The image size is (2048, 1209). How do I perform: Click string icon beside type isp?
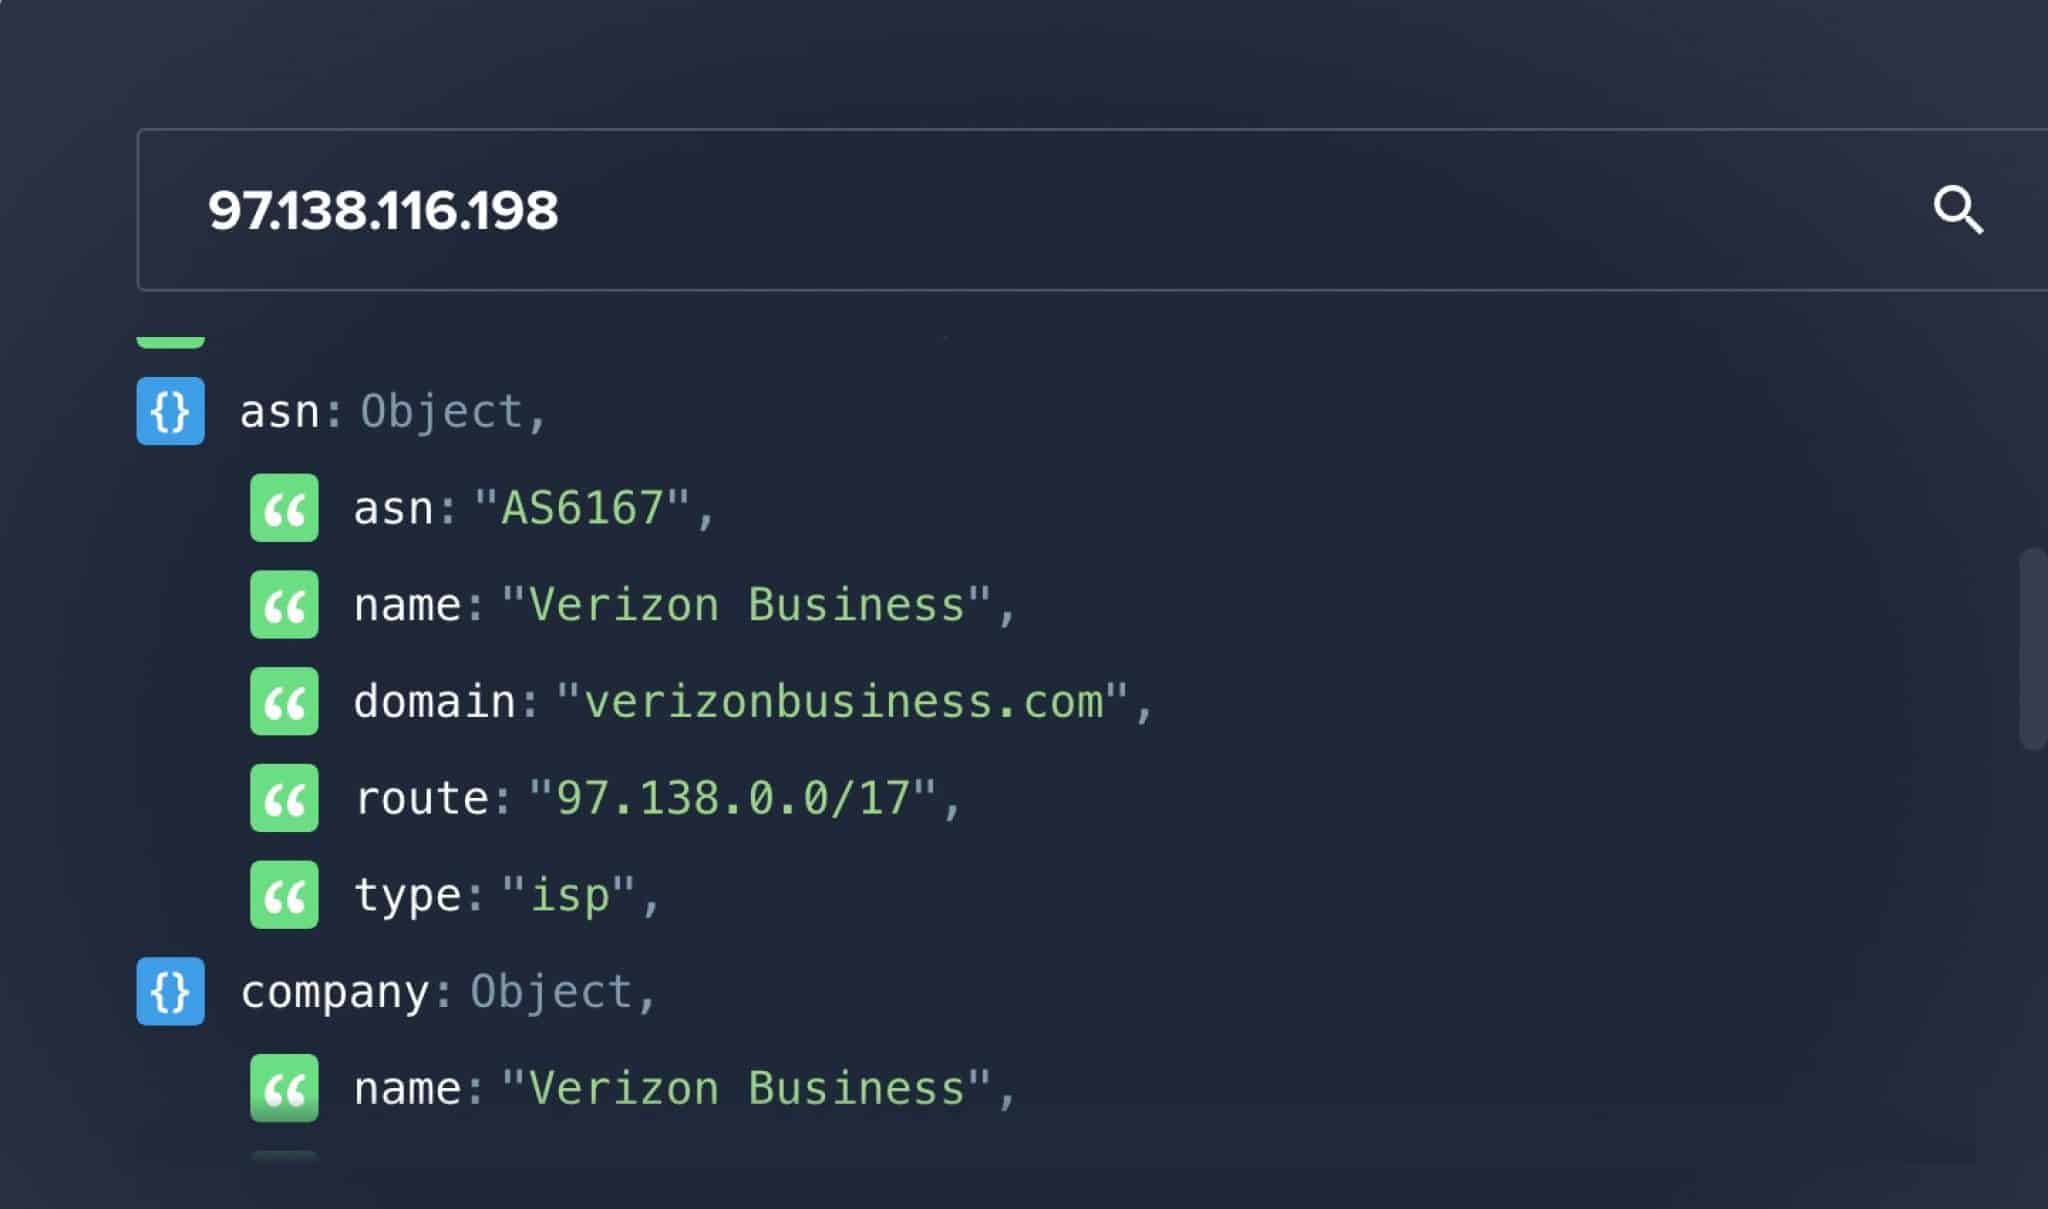[284, 895]
